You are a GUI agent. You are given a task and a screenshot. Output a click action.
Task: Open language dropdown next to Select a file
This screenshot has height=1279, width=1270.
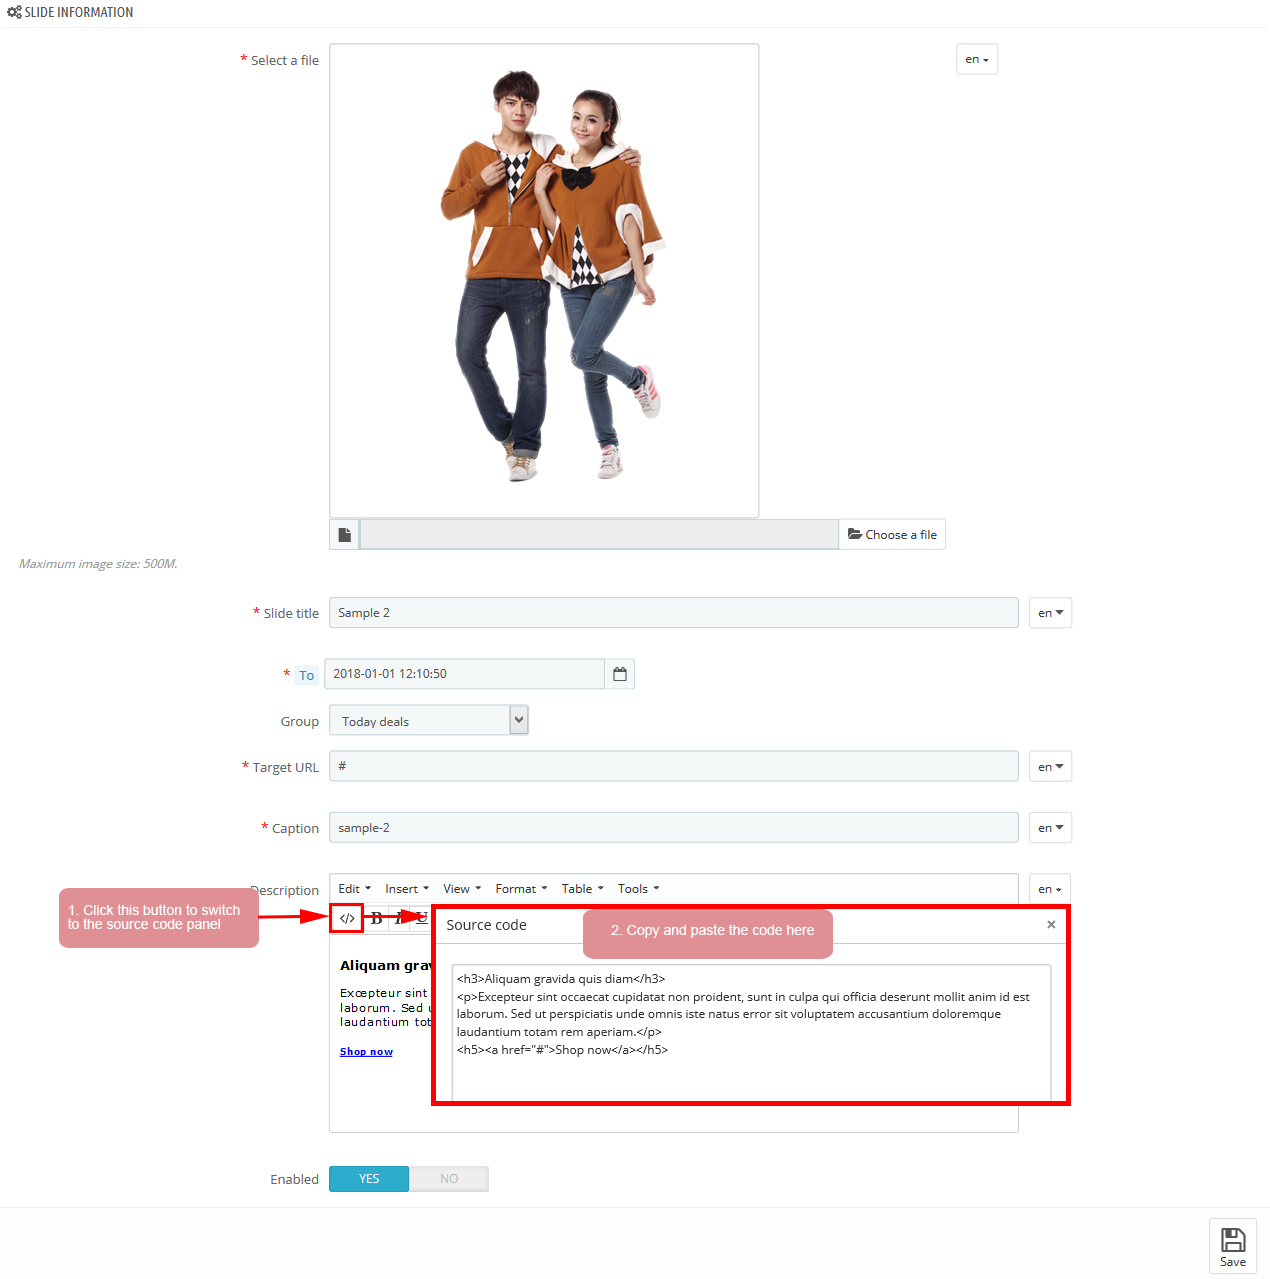coord(977,59)
